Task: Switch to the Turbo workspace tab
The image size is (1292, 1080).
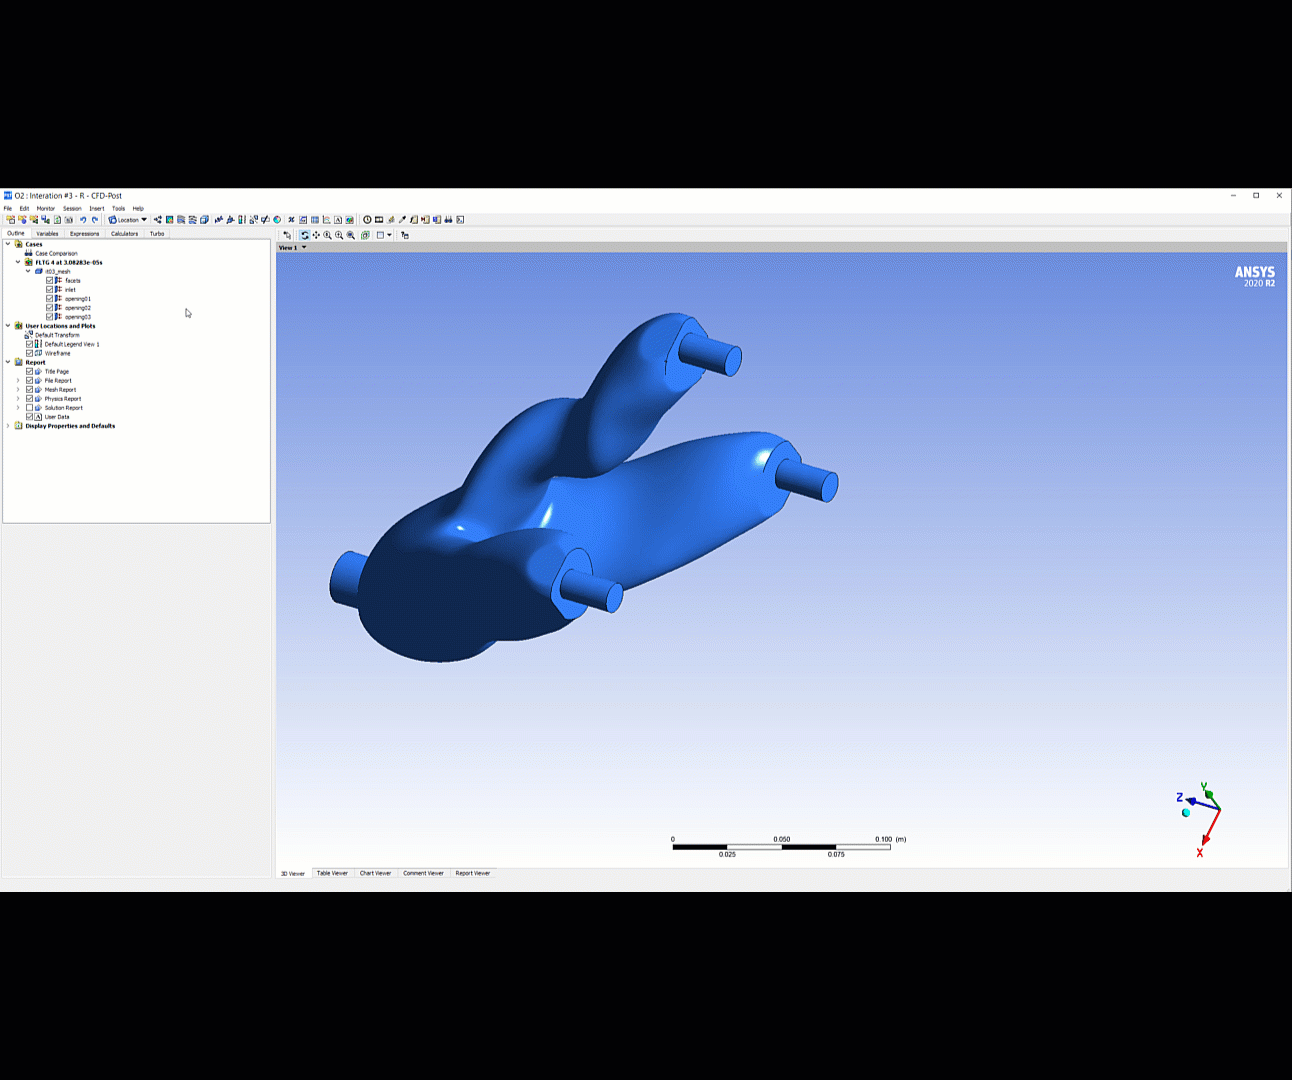Action: (x=157, y=233)
